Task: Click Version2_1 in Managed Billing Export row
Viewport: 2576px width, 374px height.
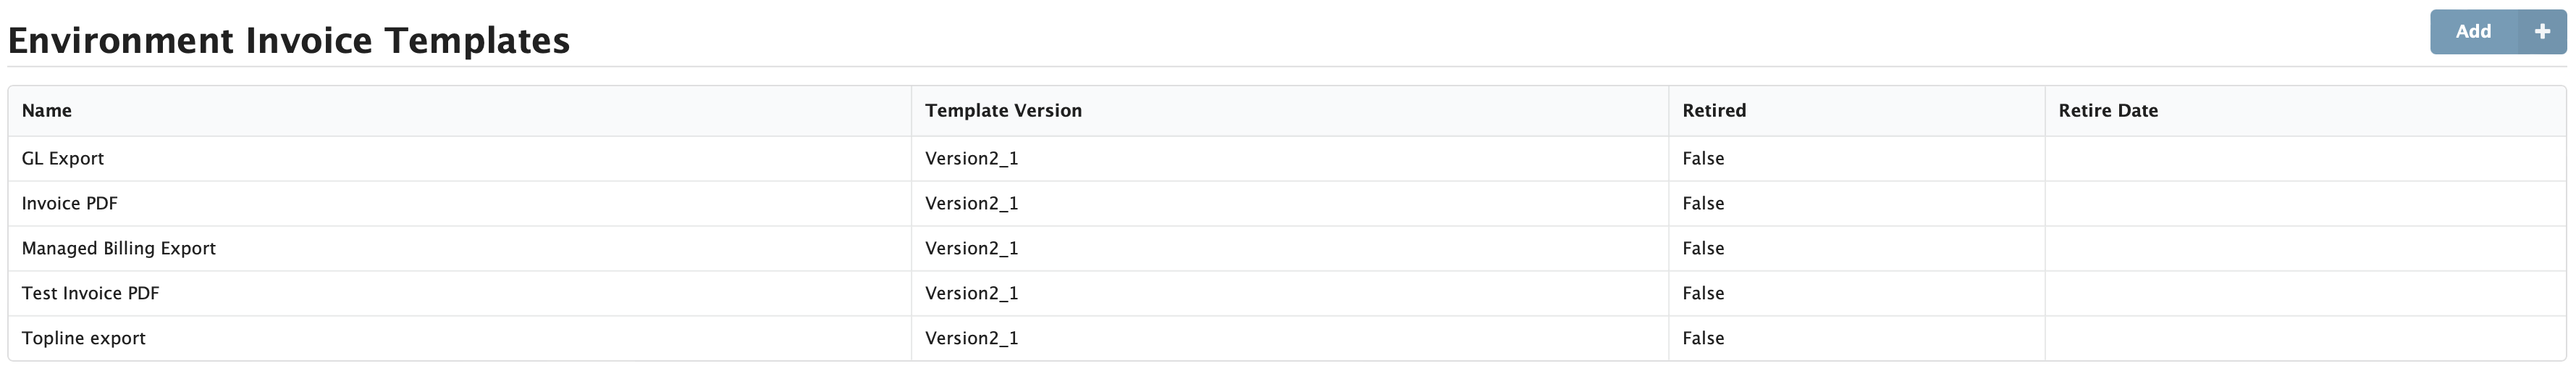Action: pyautogui.click(x=971, y=249)
